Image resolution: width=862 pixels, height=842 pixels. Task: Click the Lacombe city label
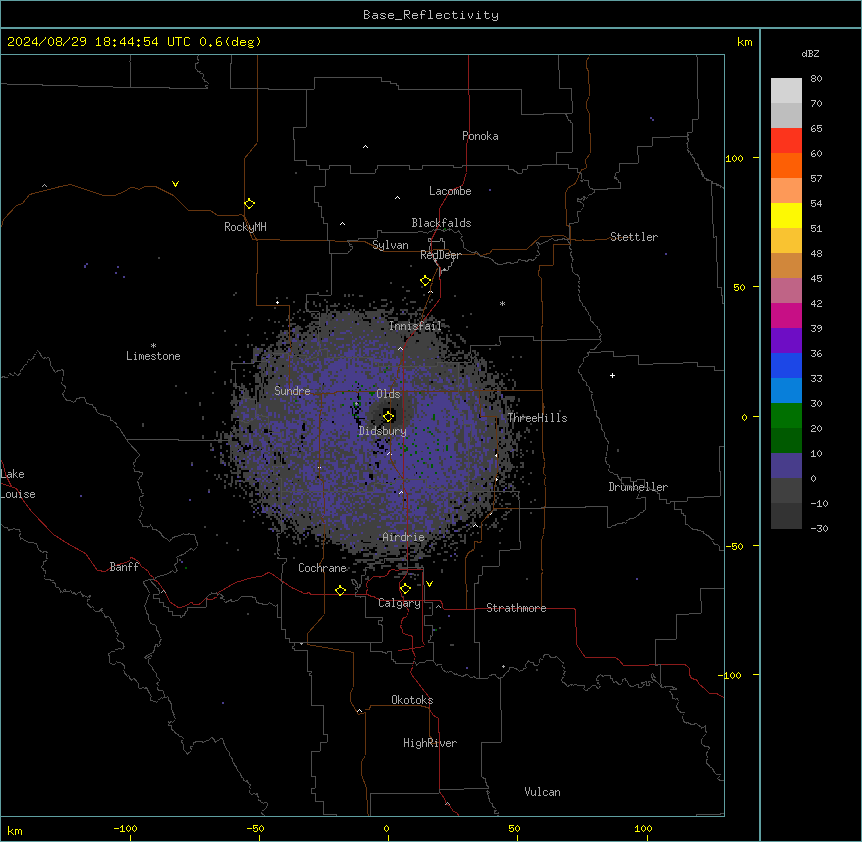450,191
